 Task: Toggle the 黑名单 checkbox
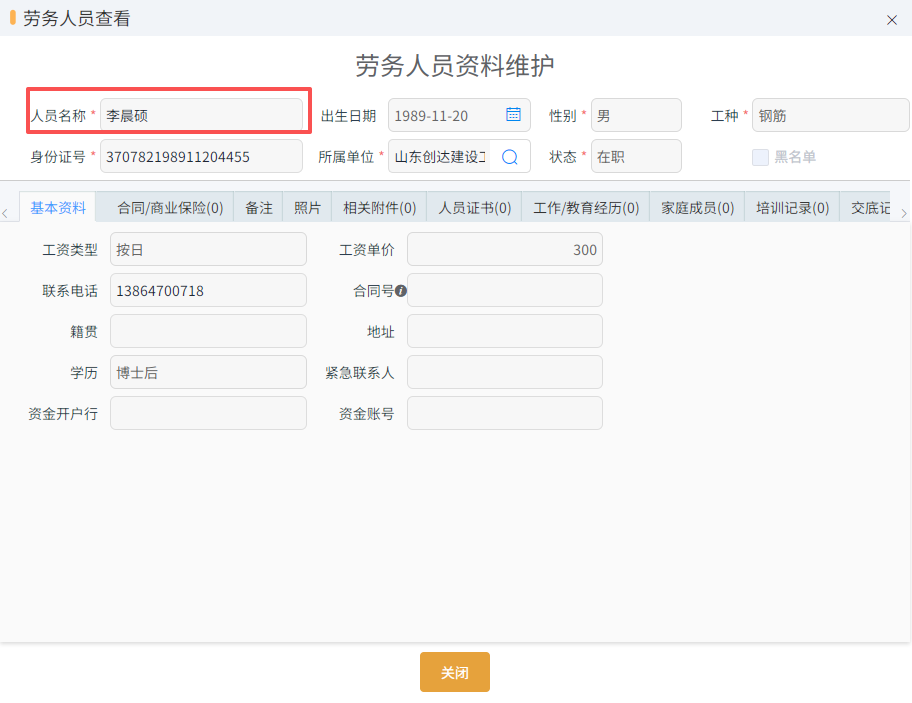(760, 157)
